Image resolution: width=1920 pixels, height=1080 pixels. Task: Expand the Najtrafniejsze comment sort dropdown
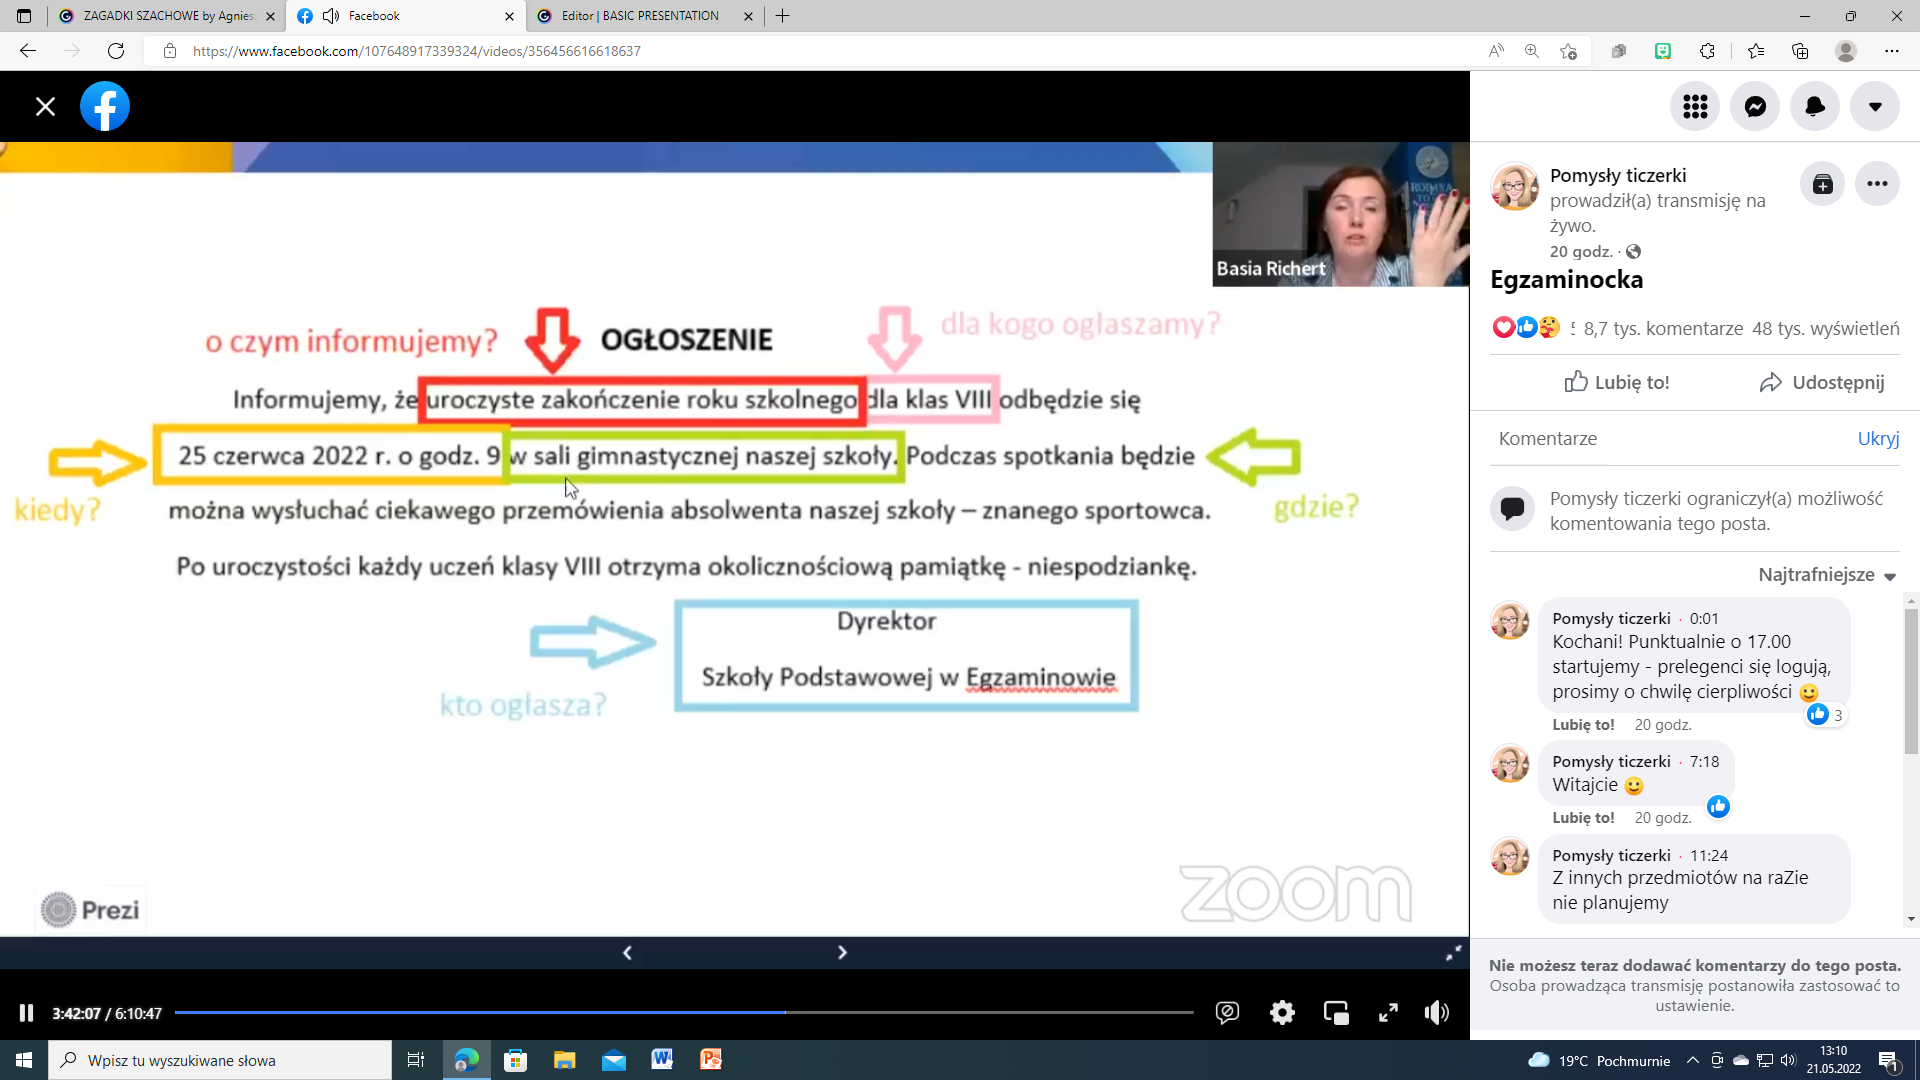coord(1827,575)
